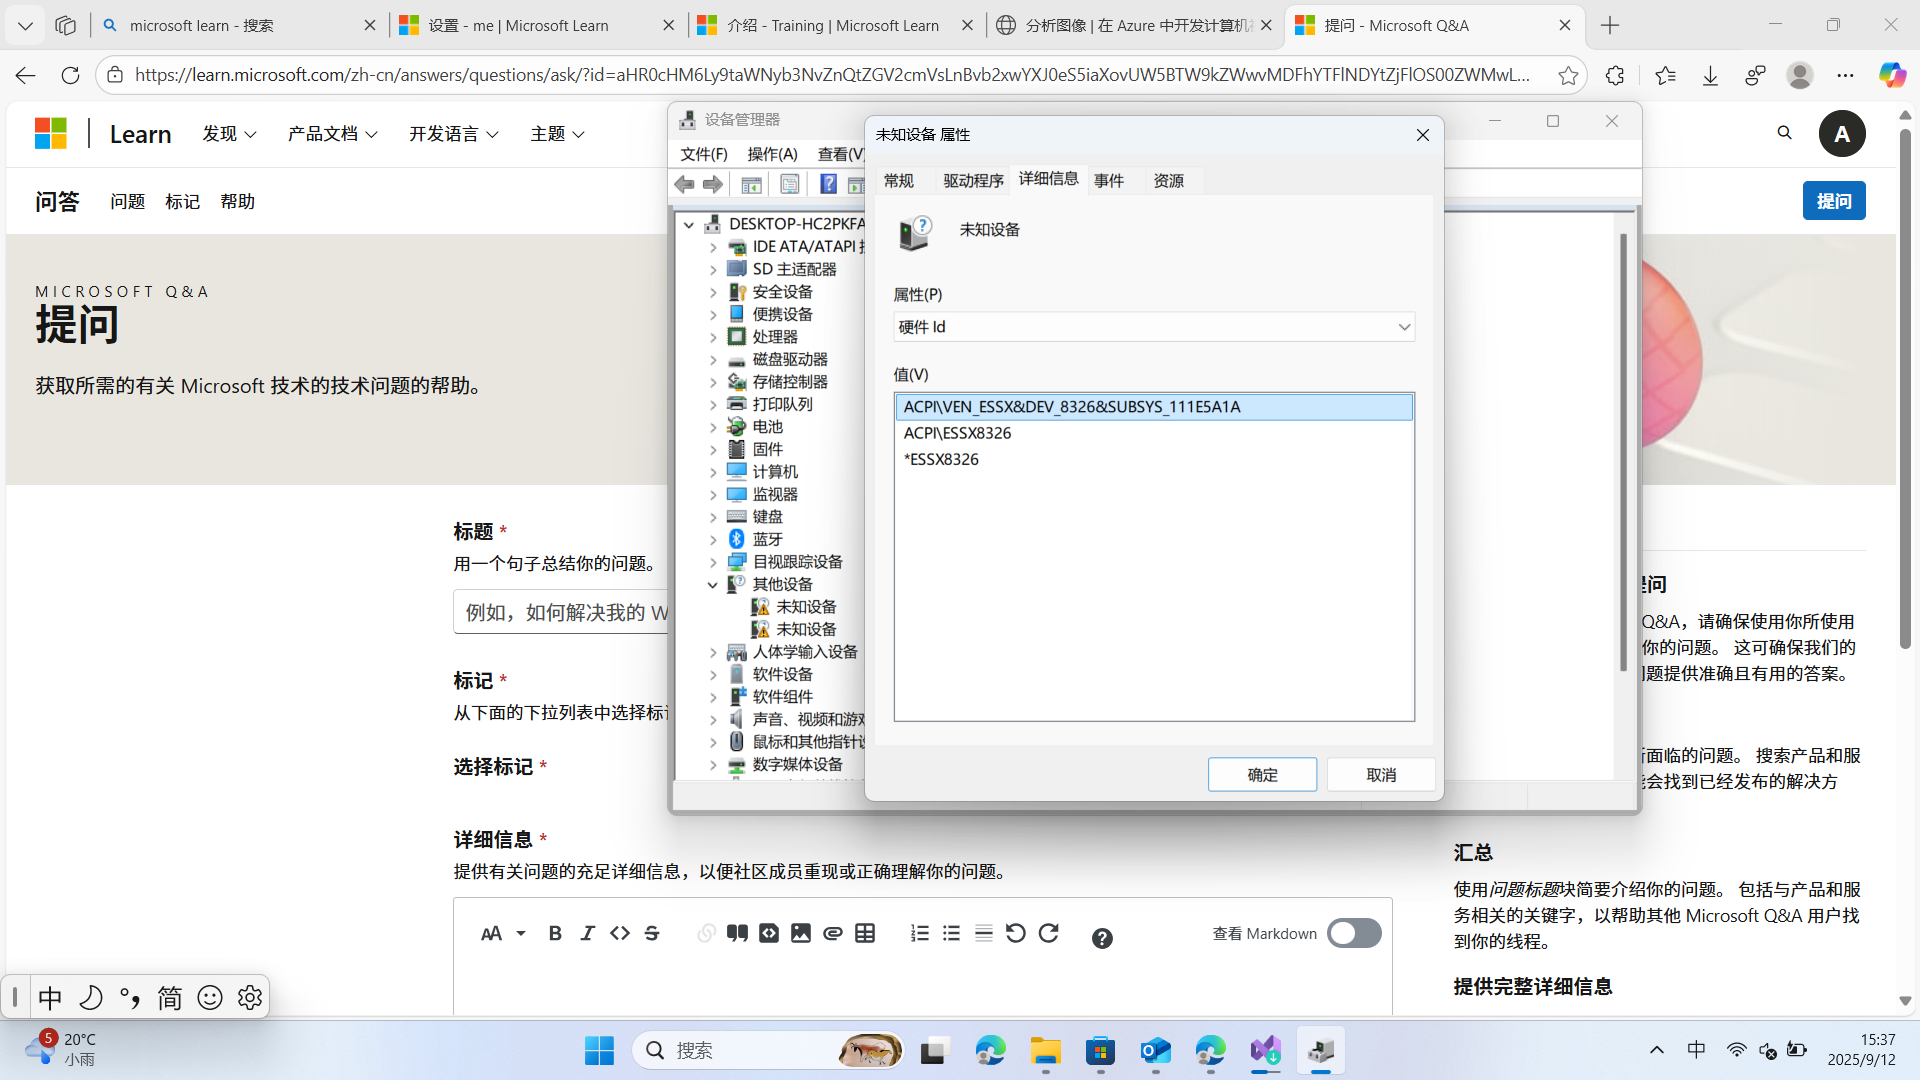Click the blue 提问 button
This screenshot has height=1080, width=1920.
click(1833, 201)
